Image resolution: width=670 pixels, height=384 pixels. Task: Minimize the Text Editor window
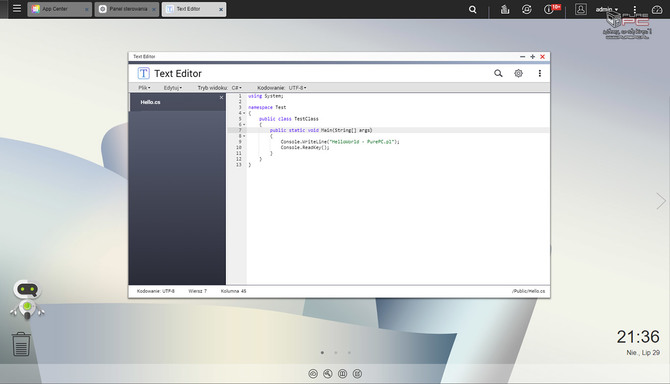click(x=522, y=56)
